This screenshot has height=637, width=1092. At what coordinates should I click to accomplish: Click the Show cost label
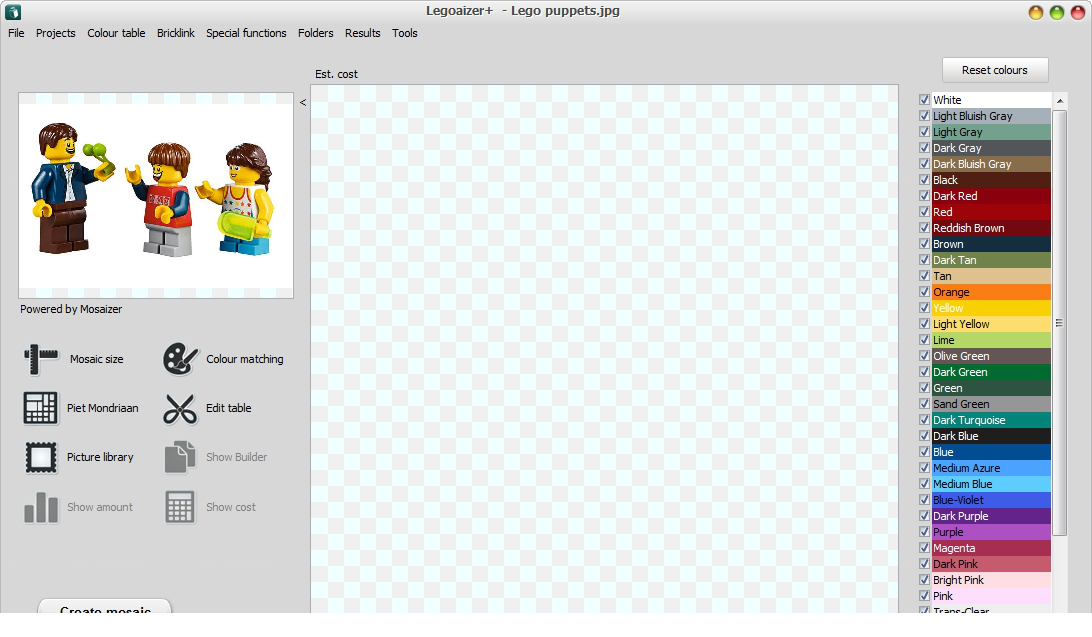click(231, 507)
